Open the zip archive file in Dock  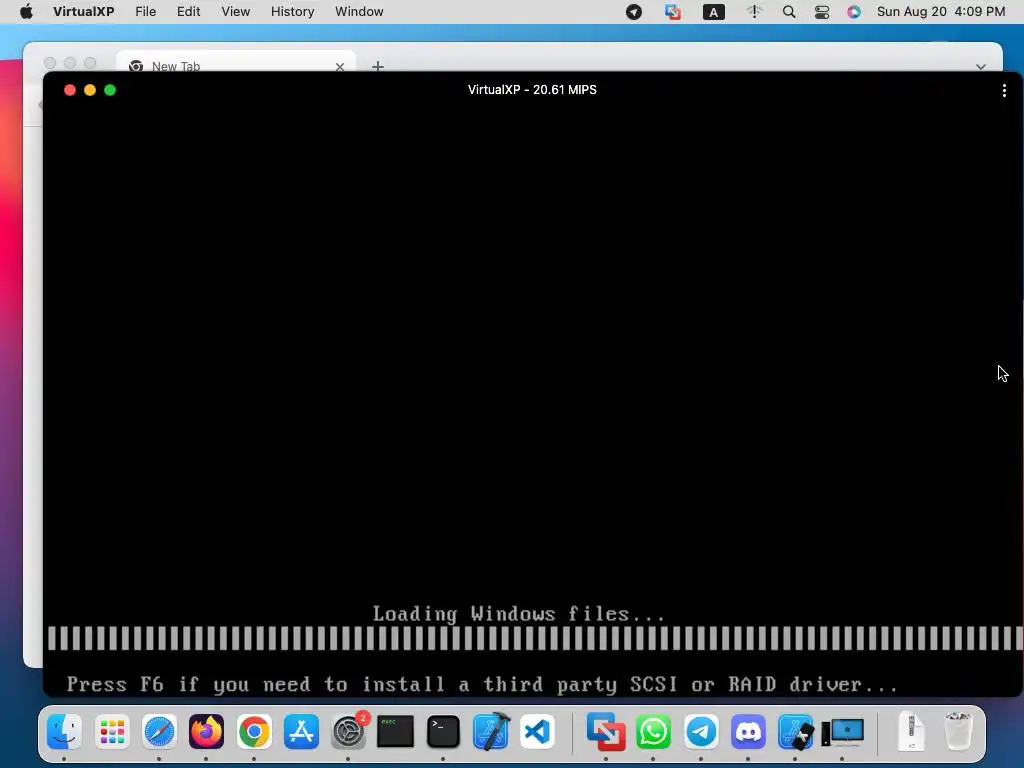pos(911,731)
